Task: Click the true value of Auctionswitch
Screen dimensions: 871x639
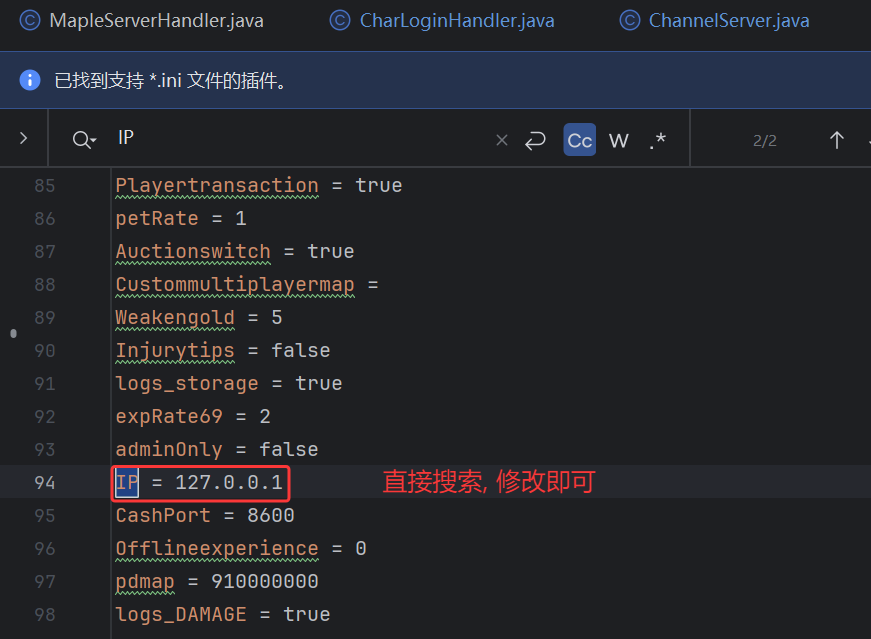Action: point(331,251)
